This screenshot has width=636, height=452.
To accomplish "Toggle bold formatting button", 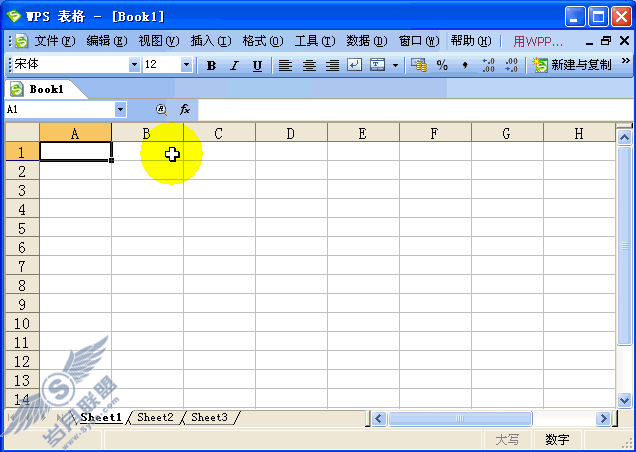I will [x=211, y=65].
